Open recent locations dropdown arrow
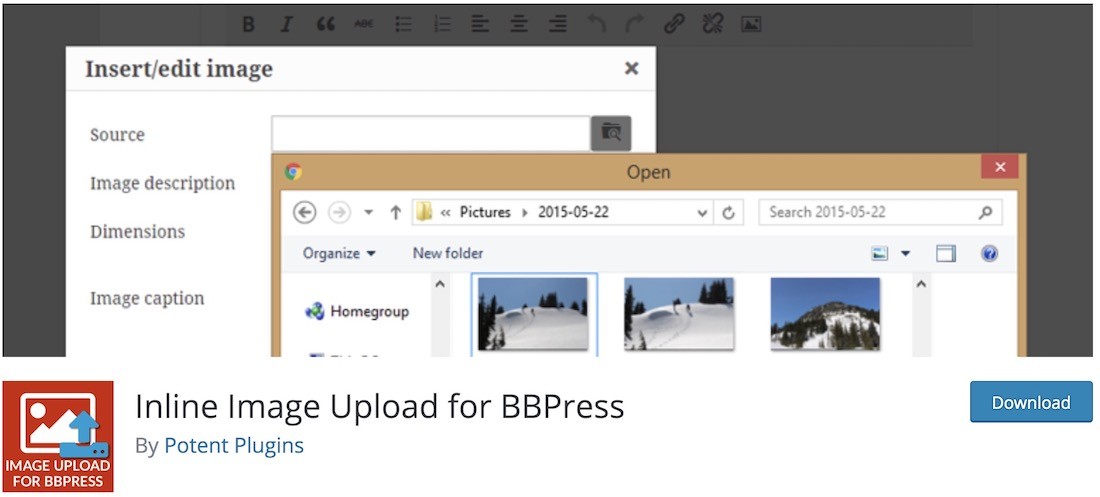Screen dimensions: 1100x497 pos(368,213)
